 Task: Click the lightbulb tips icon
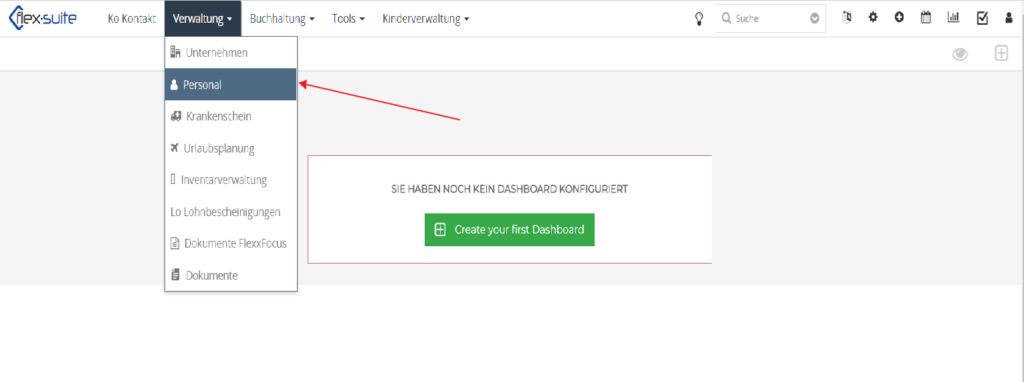(x=699, y=19)
